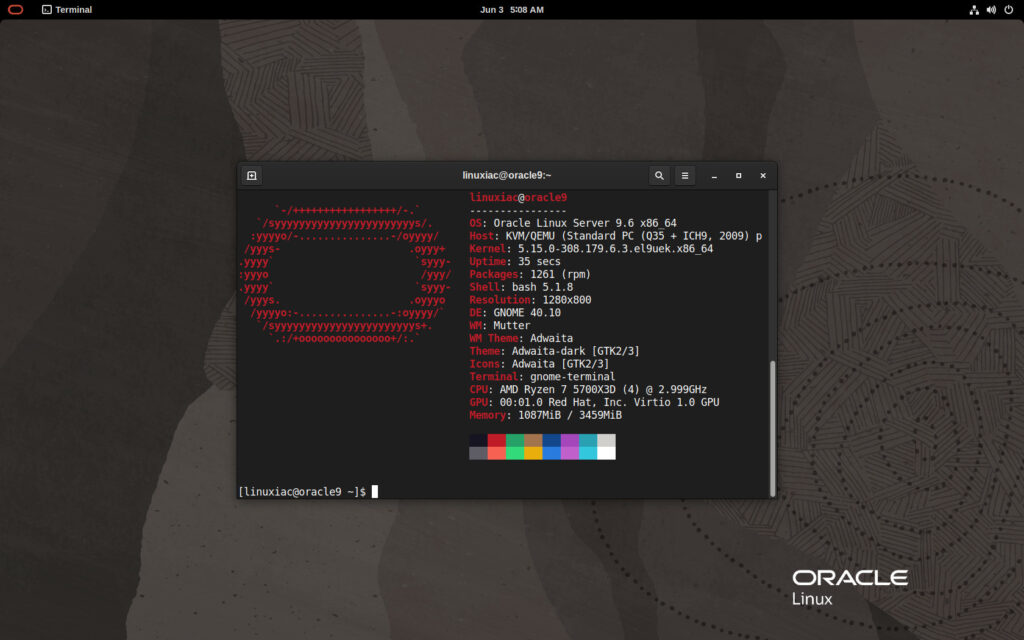This screenshot has width=1024, height=640.
Task: Click the Terminal app icon beside its menu name
Action: point(47,9)
